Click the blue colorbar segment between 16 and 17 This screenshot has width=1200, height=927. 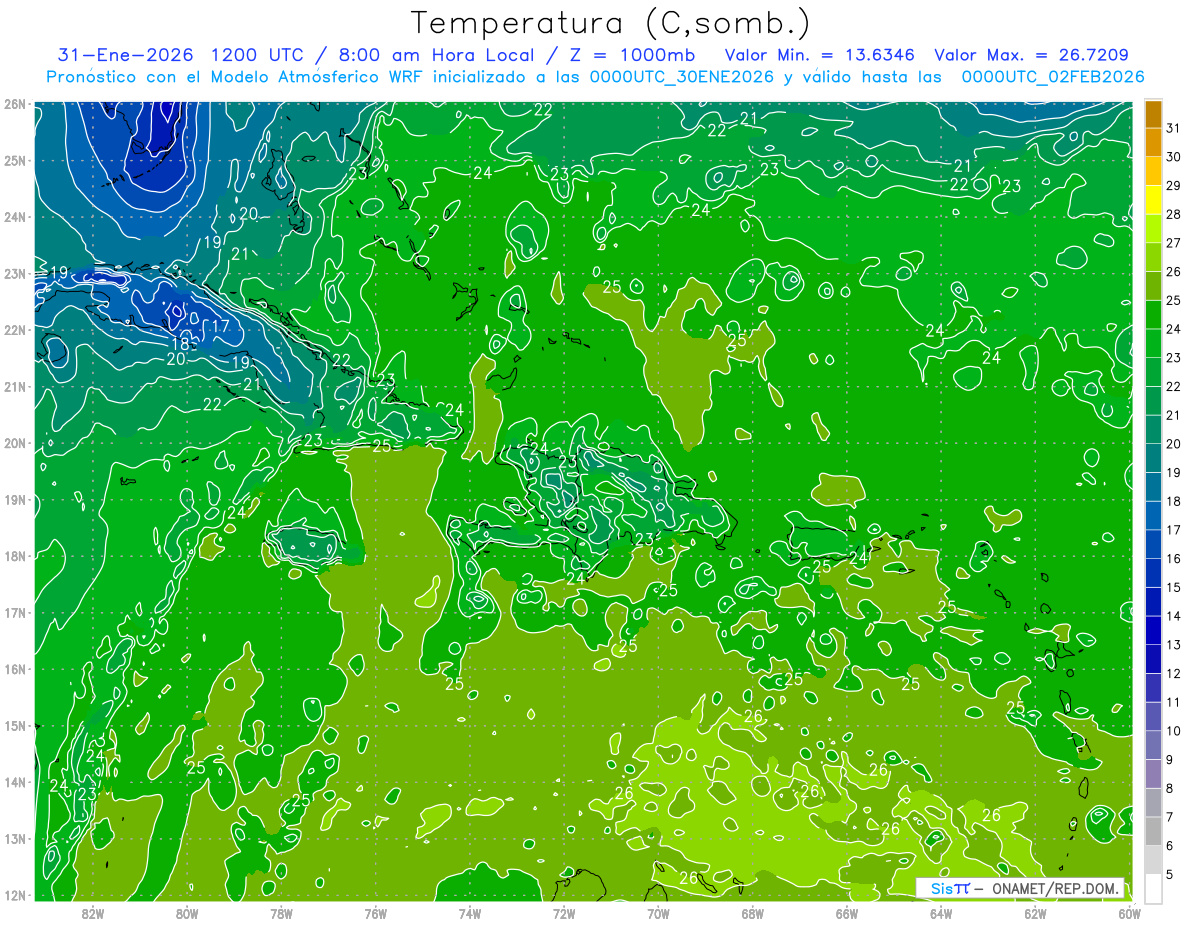click(x=1153, y=544)
